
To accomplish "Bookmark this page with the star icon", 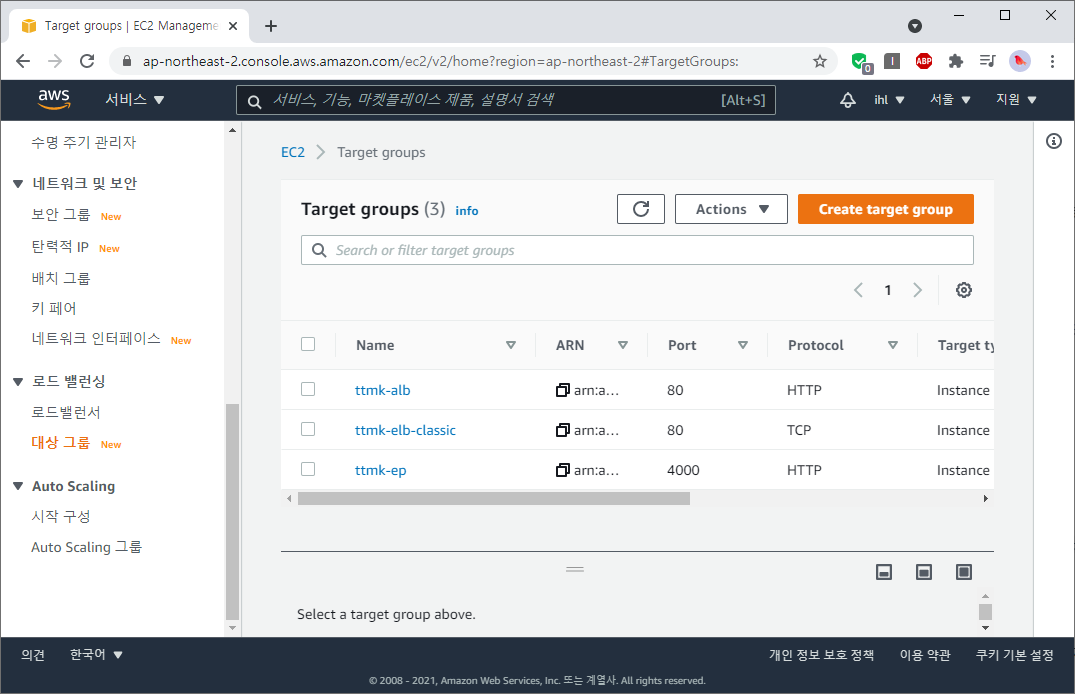I will [819, 62].
